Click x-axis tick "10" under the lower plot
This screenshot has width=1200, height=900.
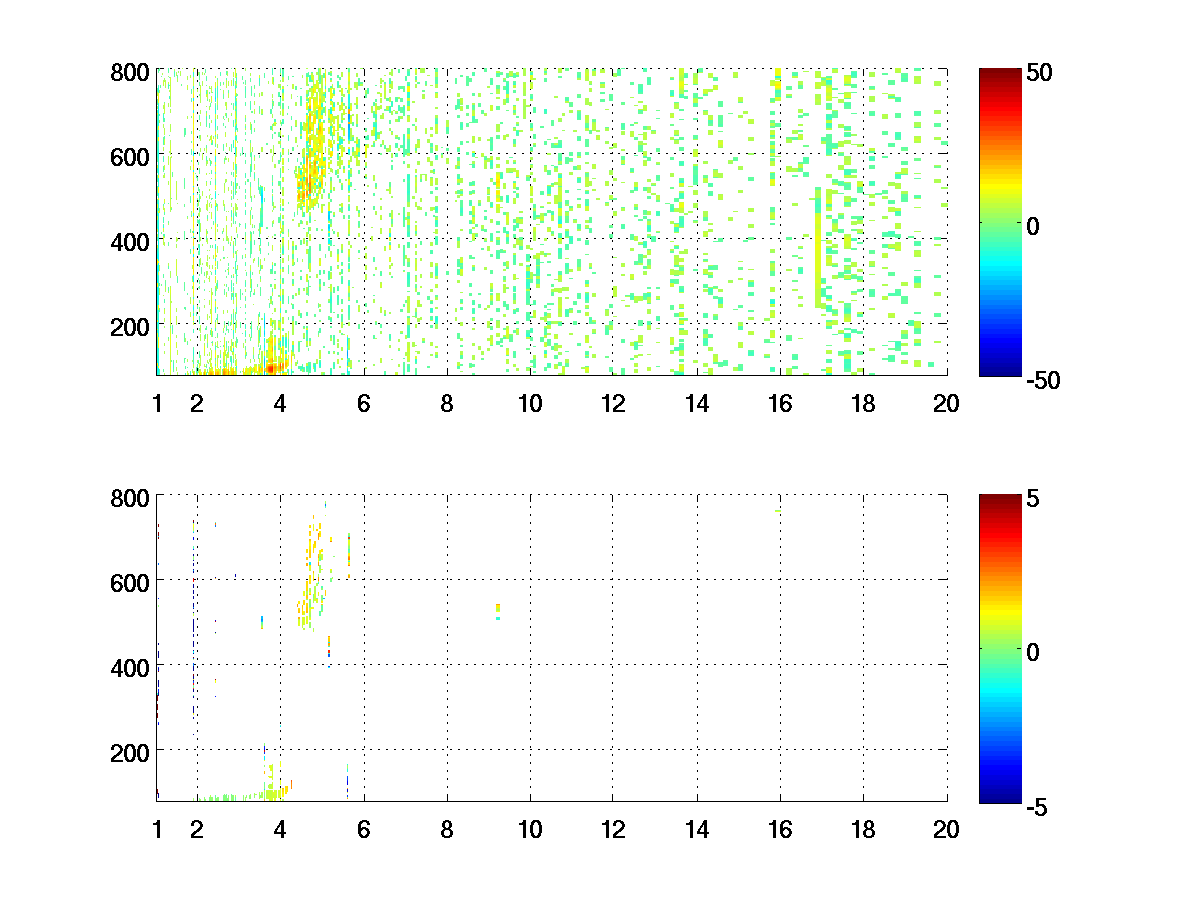point(529,829)
